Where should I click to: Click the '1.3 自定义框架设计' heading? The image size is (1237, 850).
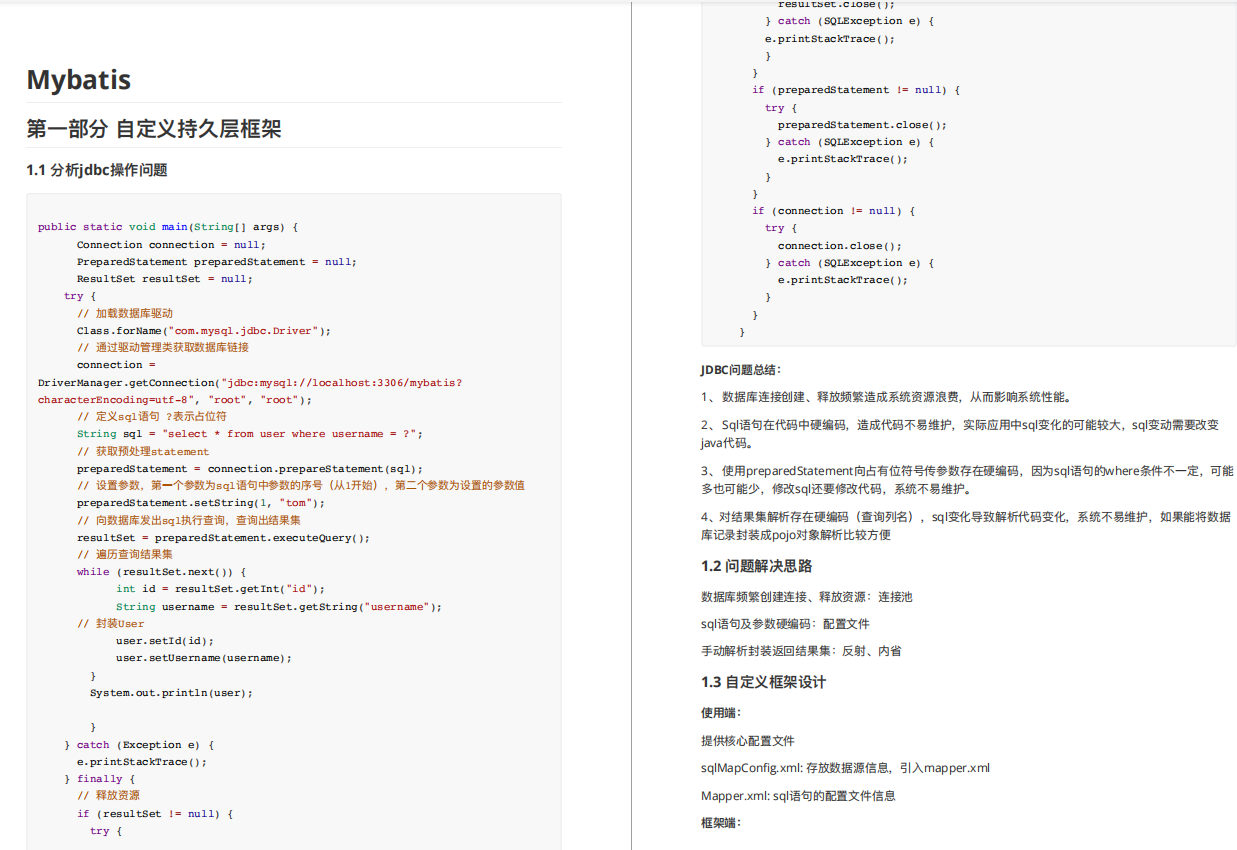(x=763, y=682)
